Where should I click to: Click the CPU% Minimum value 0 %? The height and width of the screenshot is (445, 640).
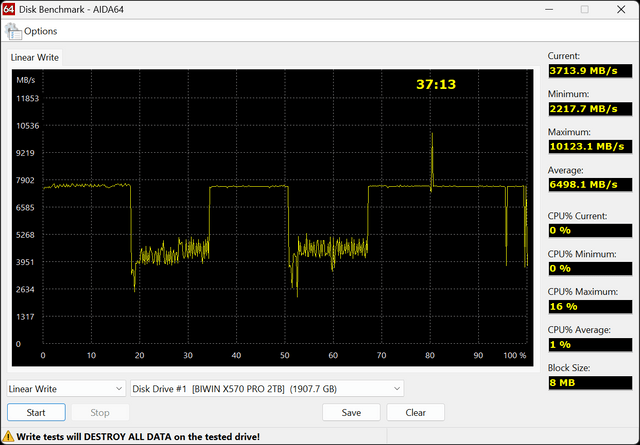590,268
